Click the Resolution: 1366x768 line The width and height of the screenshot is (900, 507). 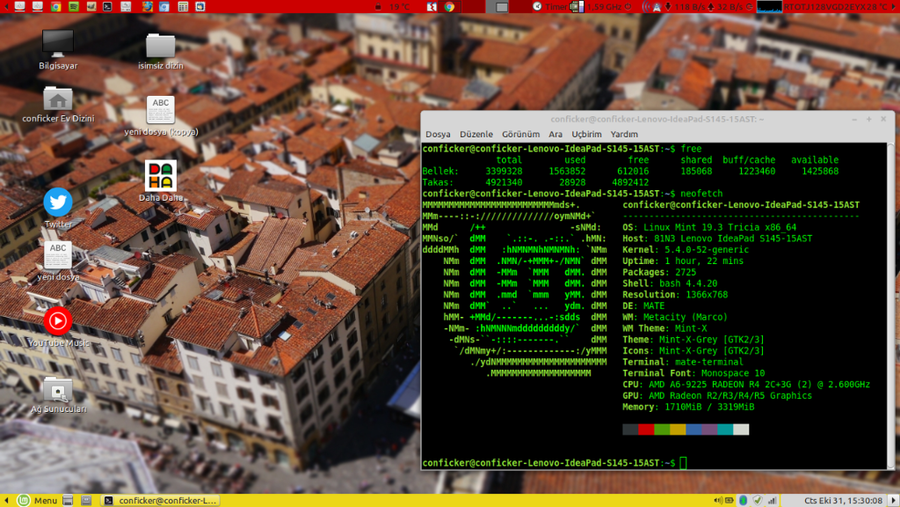tap(675, 295)
